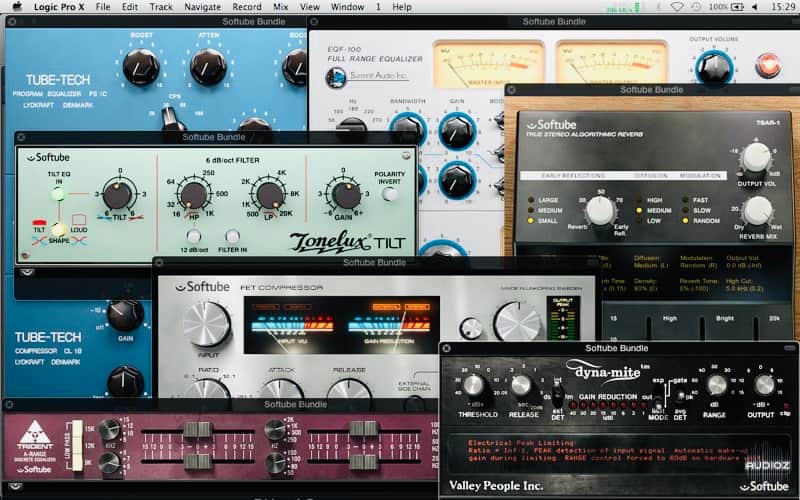Click the Tube-Tech PE 1C Boost knob

(x=141, y=67)
